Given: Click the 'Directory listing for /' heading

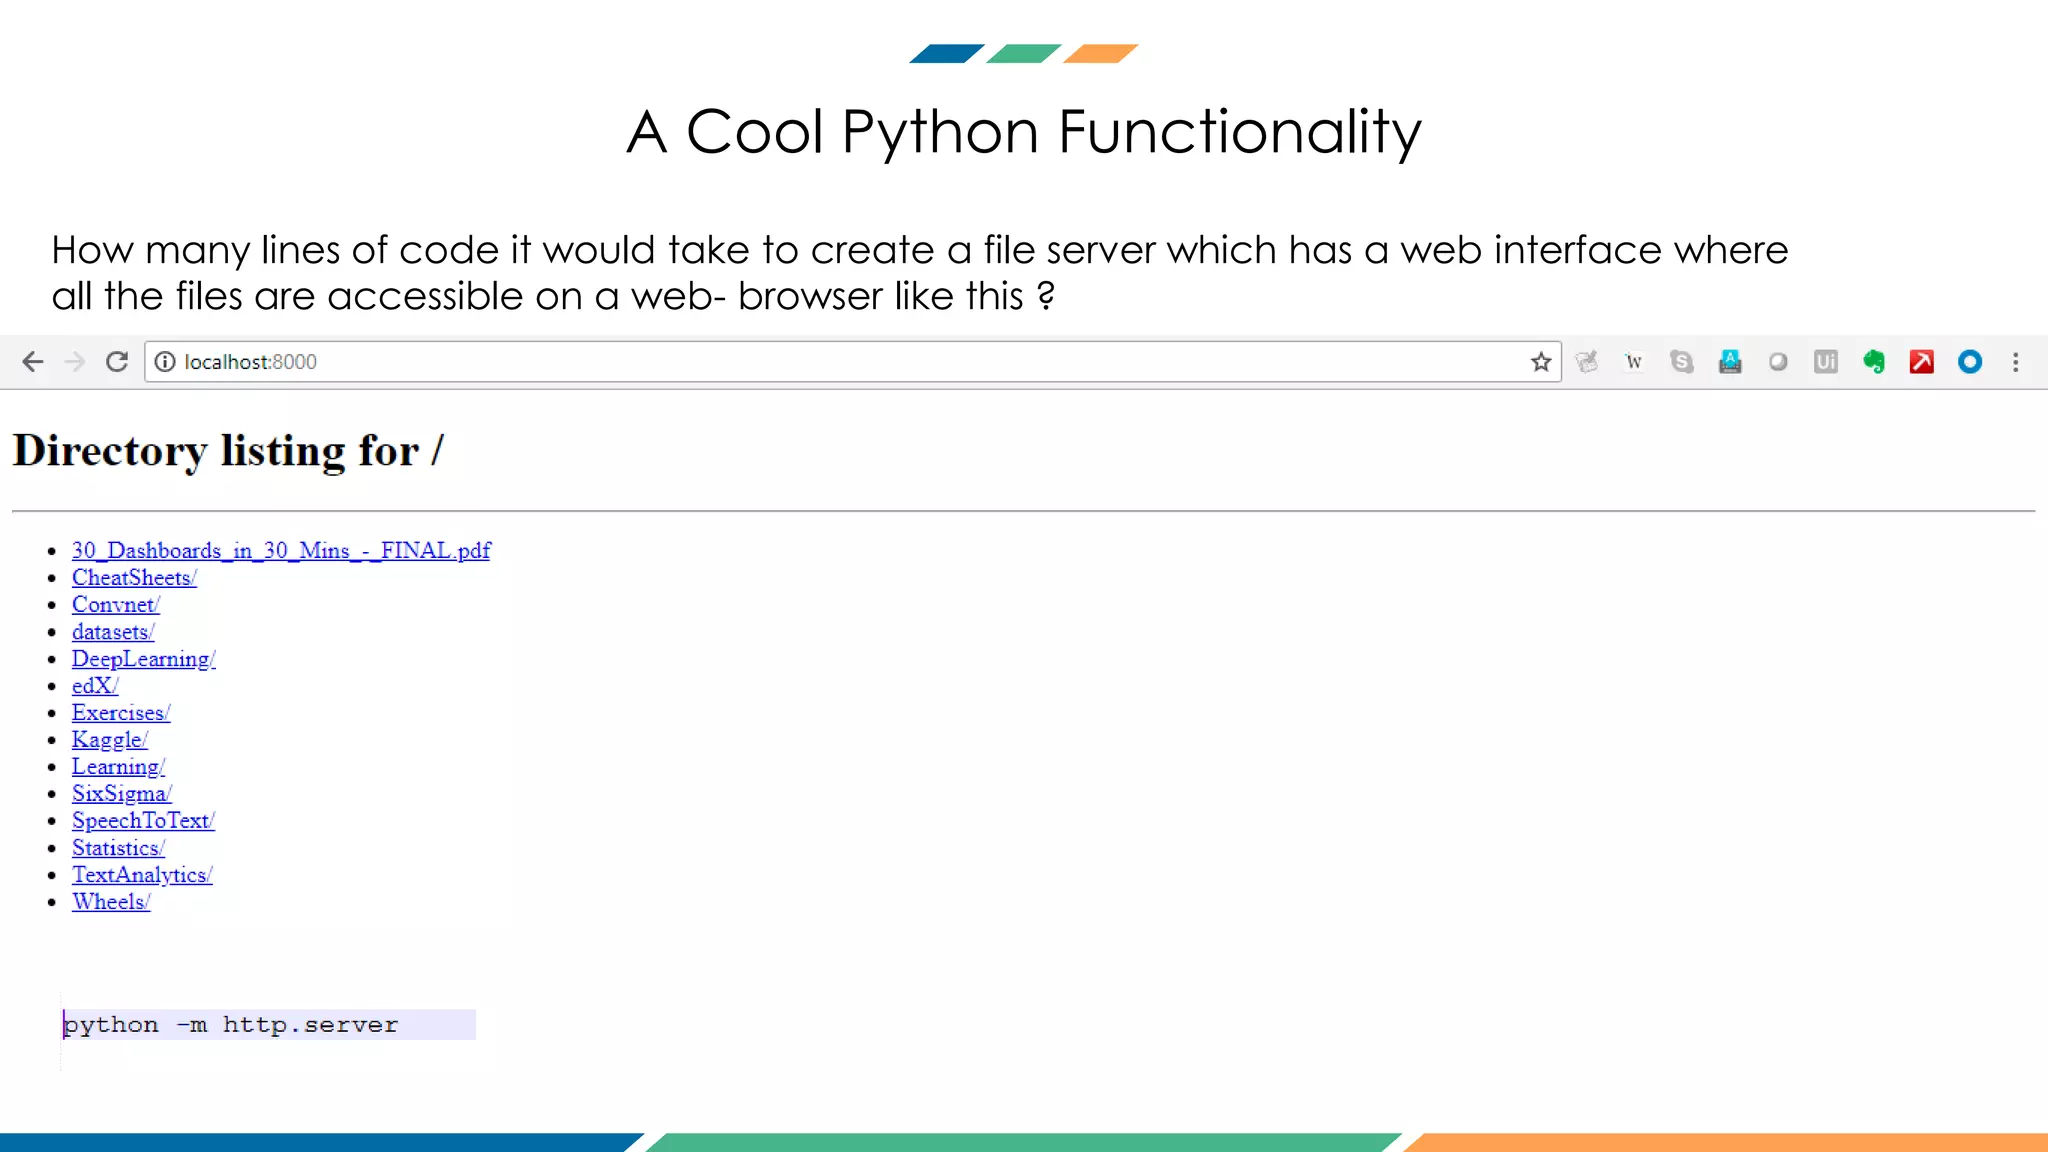Looking at the screenshot, I should click(228, 451).
